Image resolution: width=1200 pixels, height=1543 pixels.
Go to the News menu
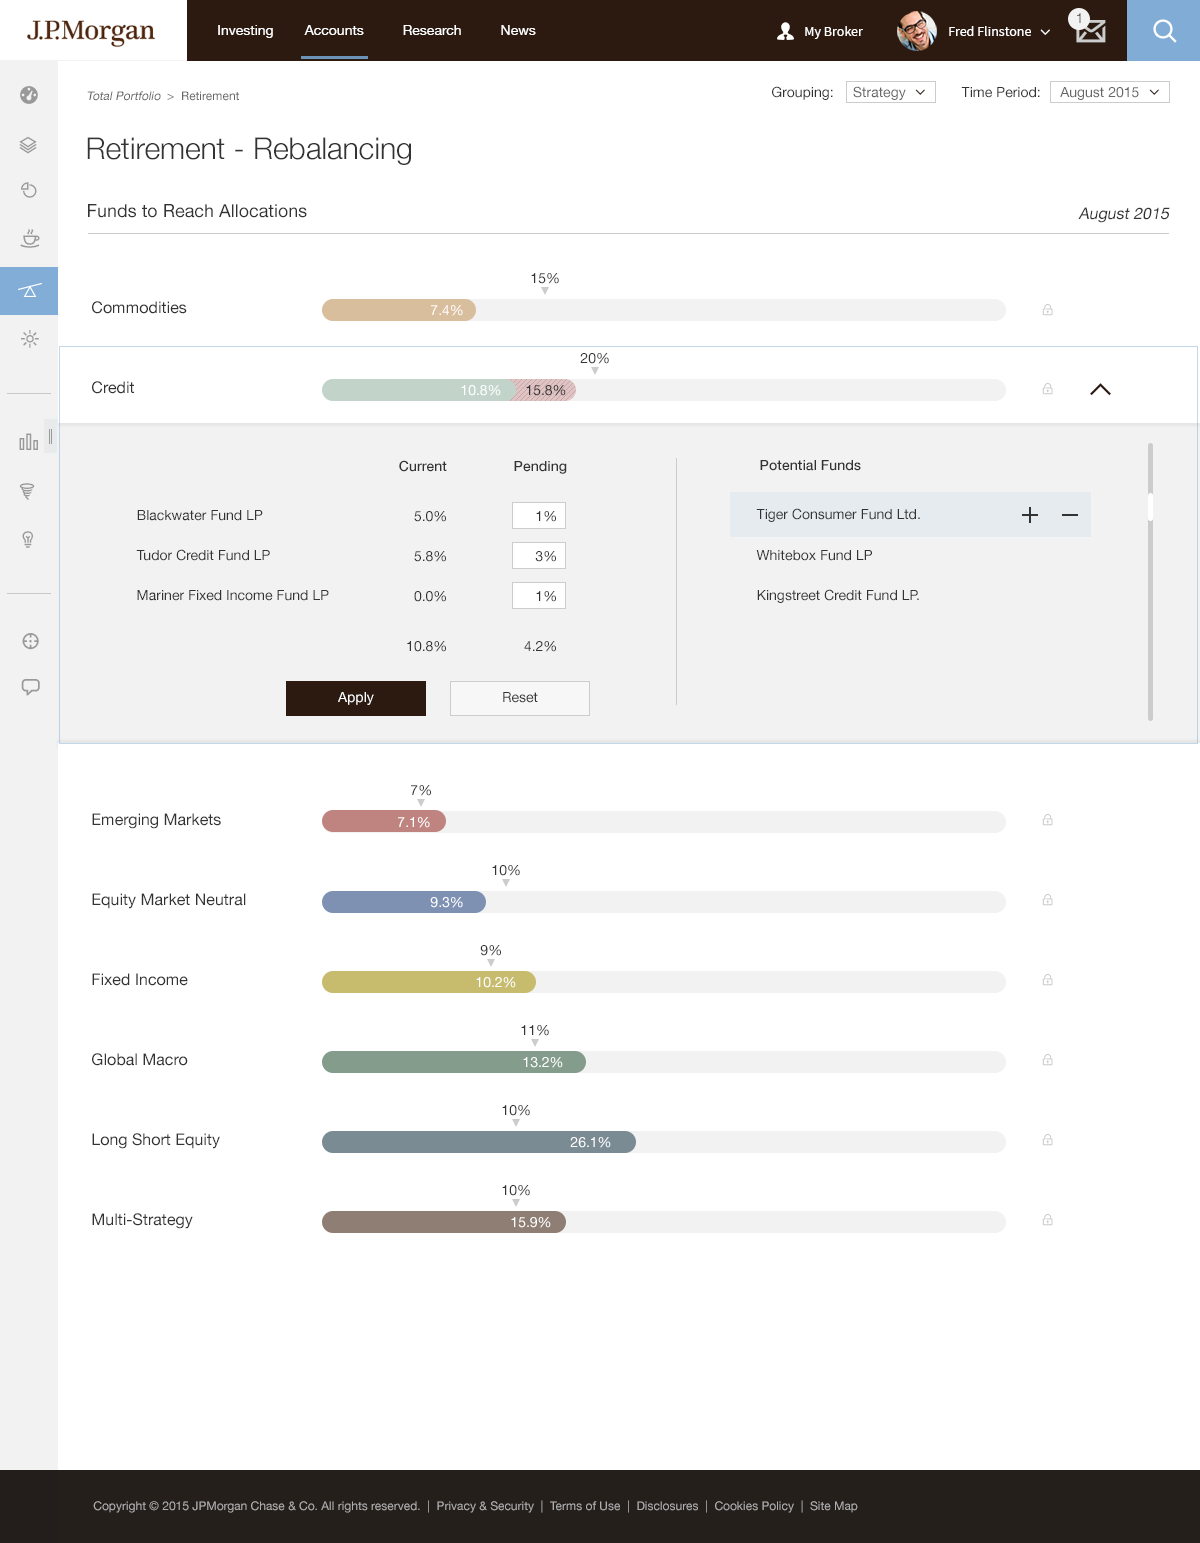(x=518, y=30)
